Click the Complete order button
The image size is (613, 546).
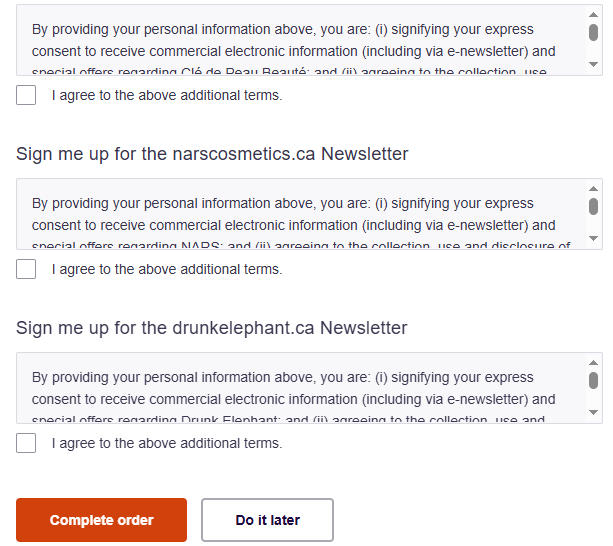pyautogui.click(x=101, y=520)
